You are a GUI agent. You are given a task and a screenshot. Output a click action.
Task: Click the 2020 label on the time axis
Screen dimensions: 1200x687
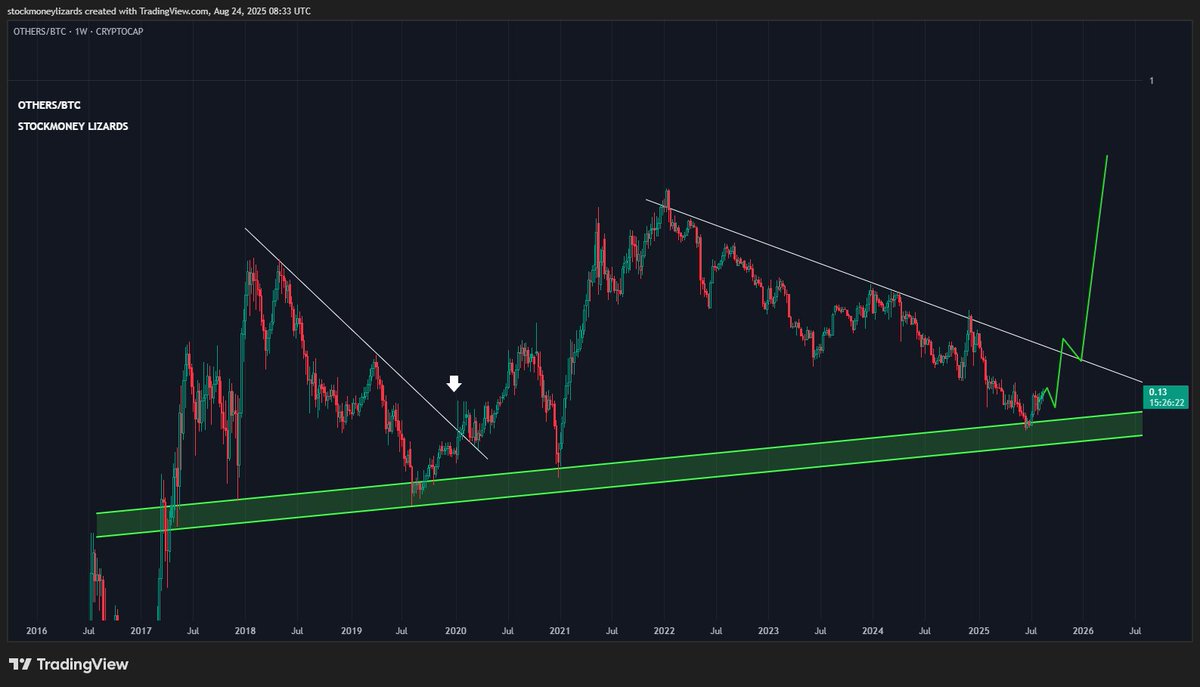456,631
